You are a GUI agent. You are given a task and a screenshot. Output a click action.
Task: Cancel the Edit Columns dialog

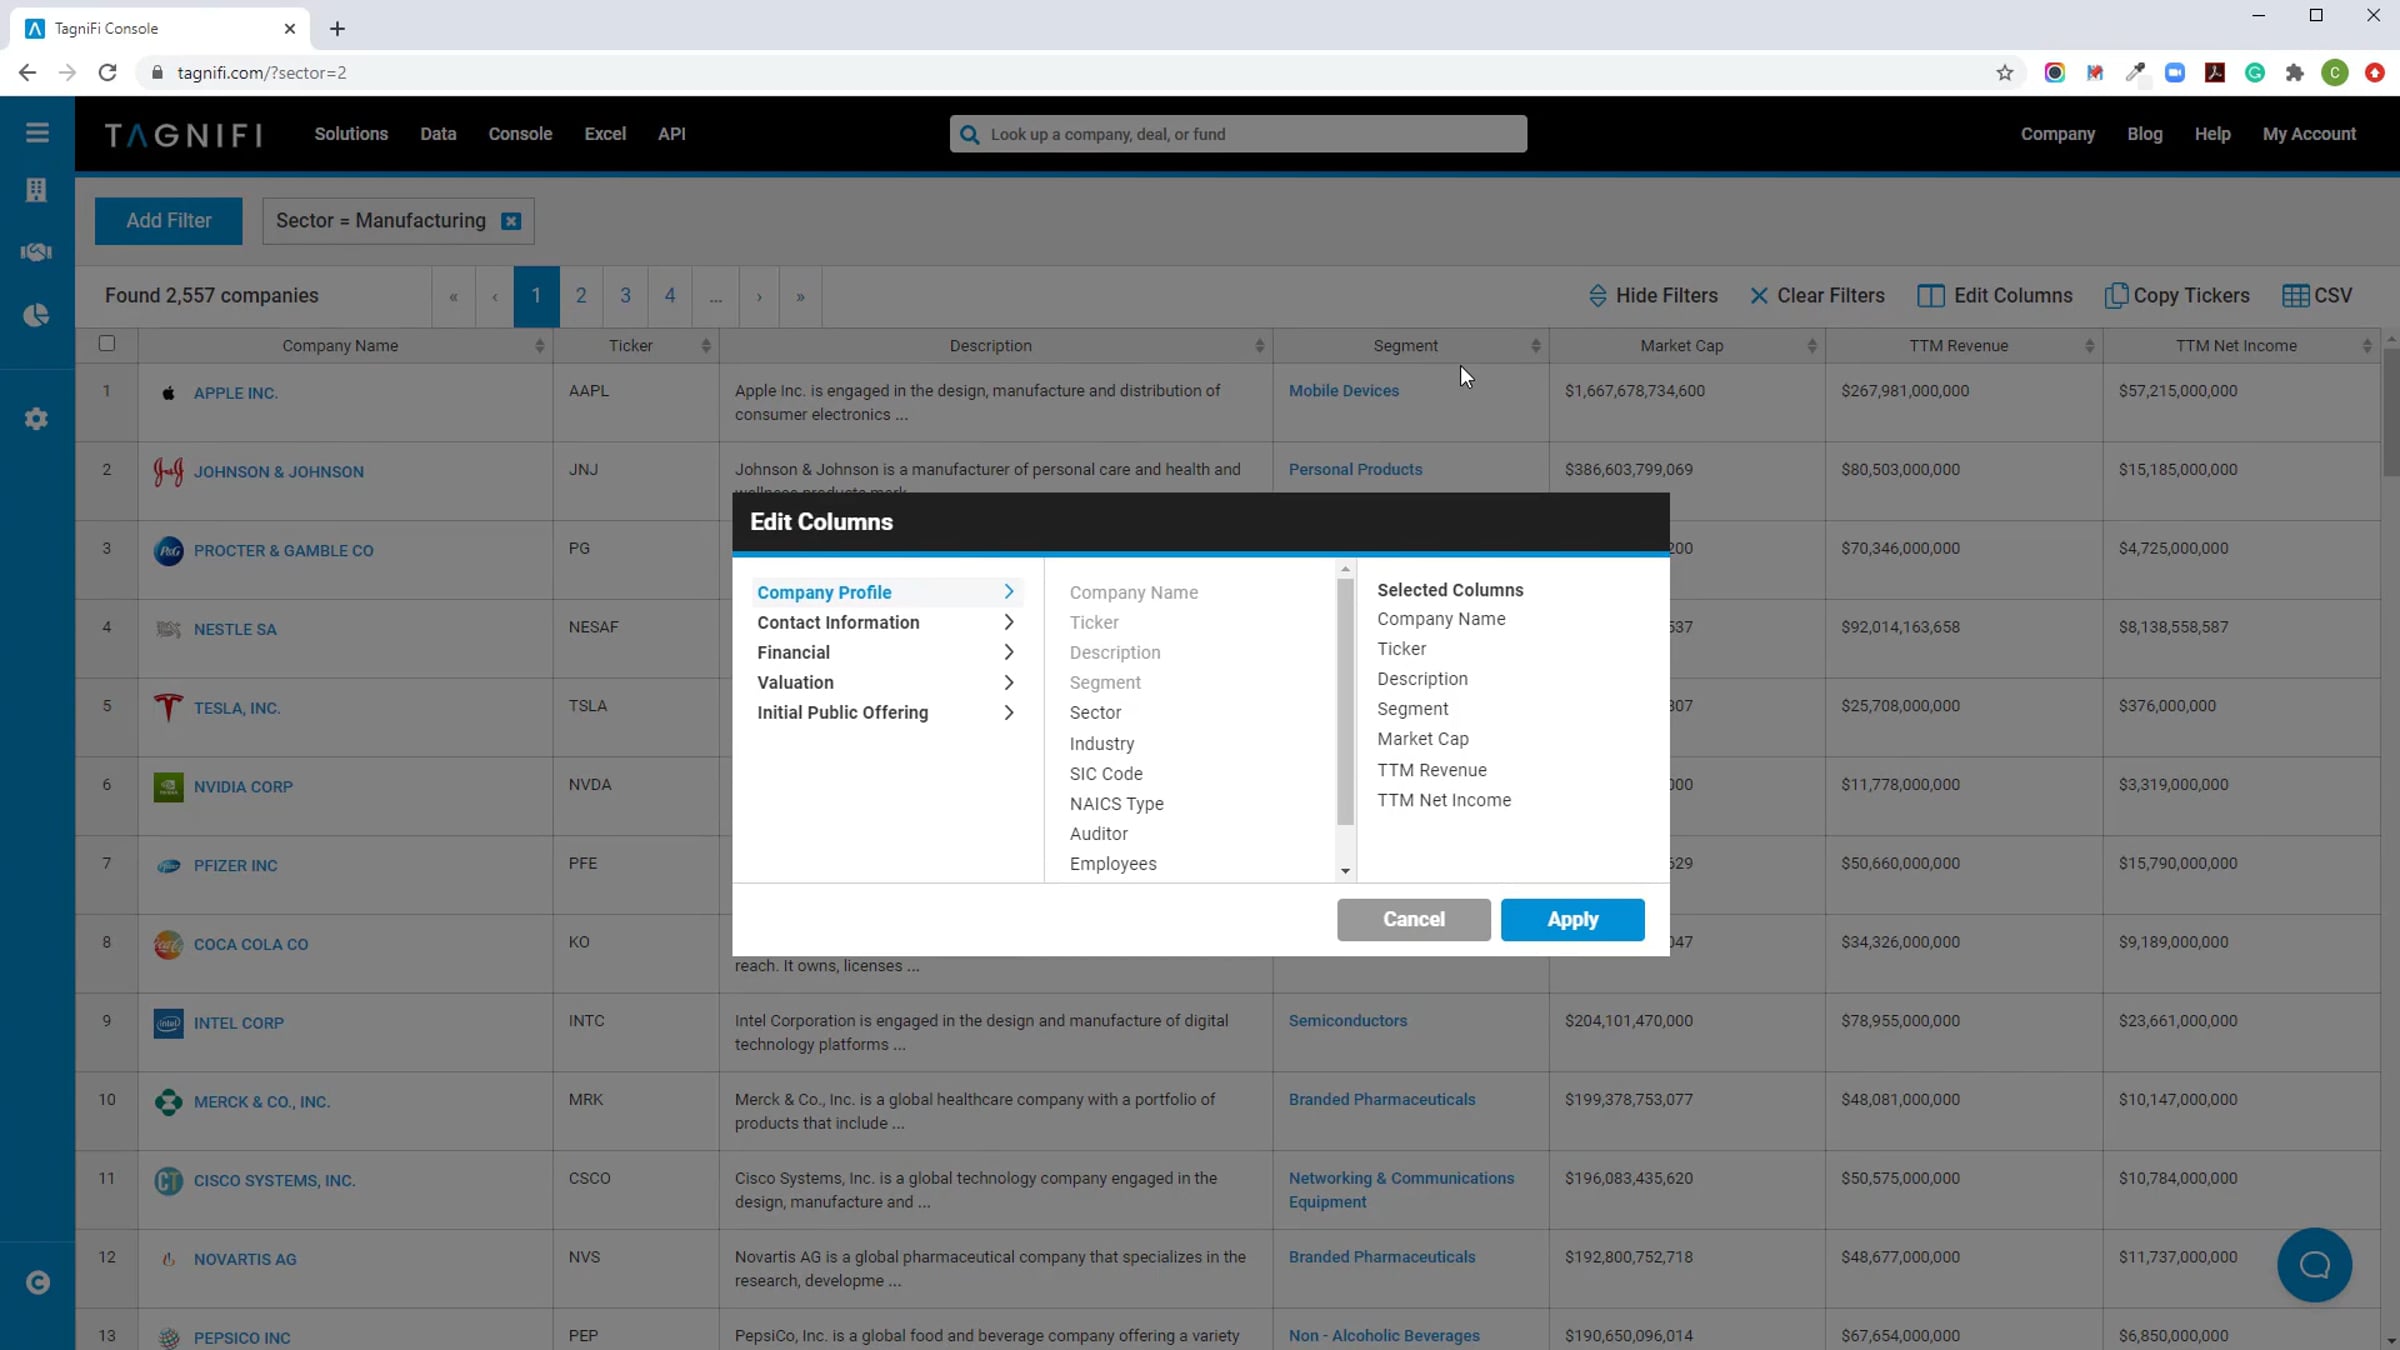click(x=1413, y=919)
